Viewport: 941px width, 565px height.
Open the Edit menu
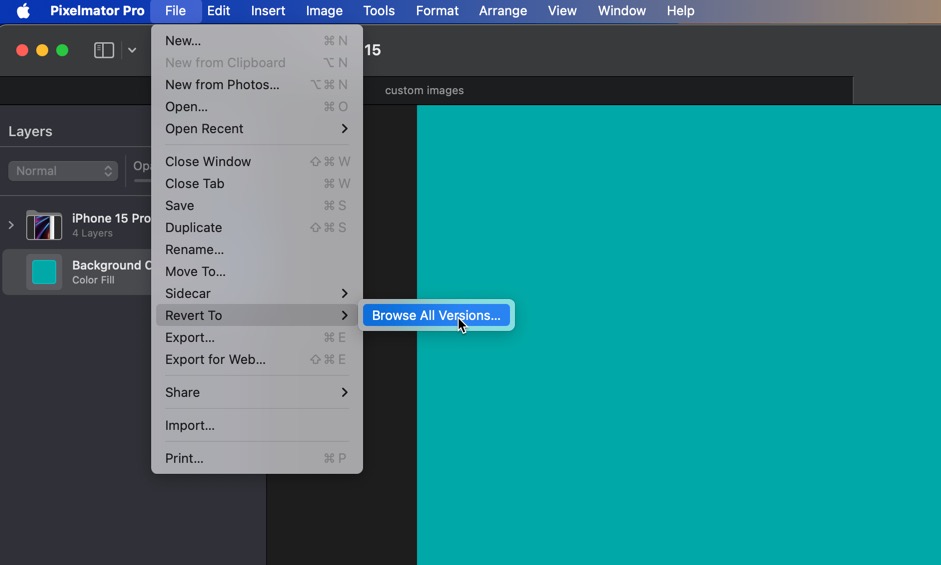click(x=218, y=11)
